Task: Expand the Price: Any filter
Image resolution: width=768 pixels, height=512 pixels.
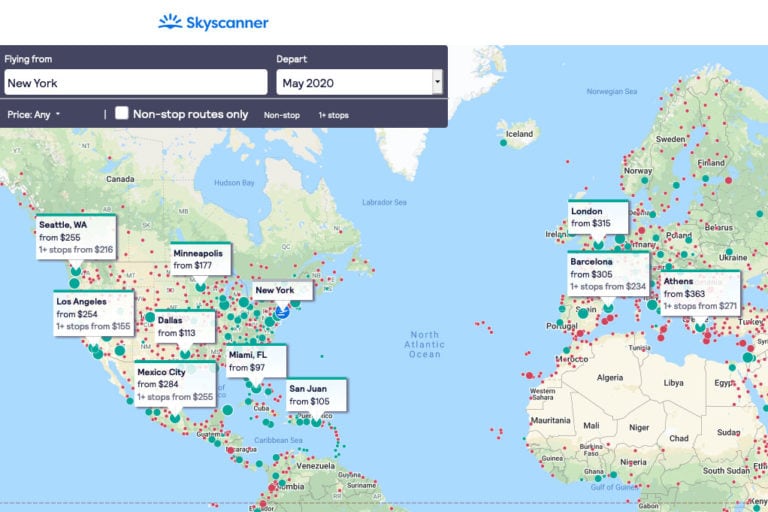Action: 33,115
